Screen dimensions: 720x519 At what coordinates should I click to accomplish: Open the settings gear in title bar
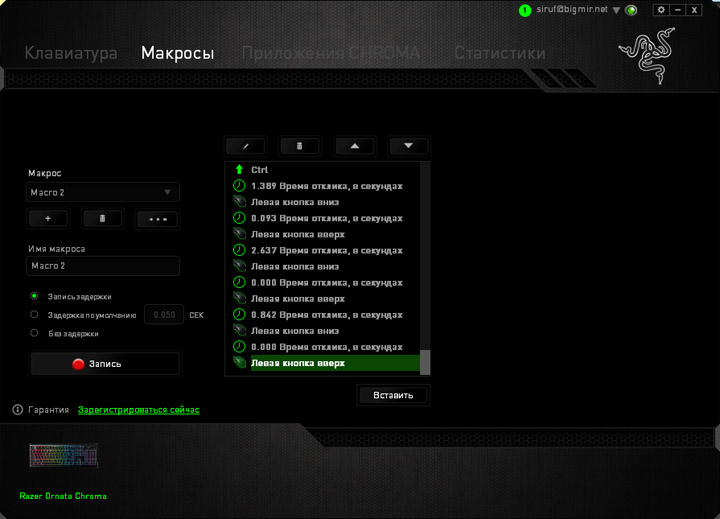point(661,10)
